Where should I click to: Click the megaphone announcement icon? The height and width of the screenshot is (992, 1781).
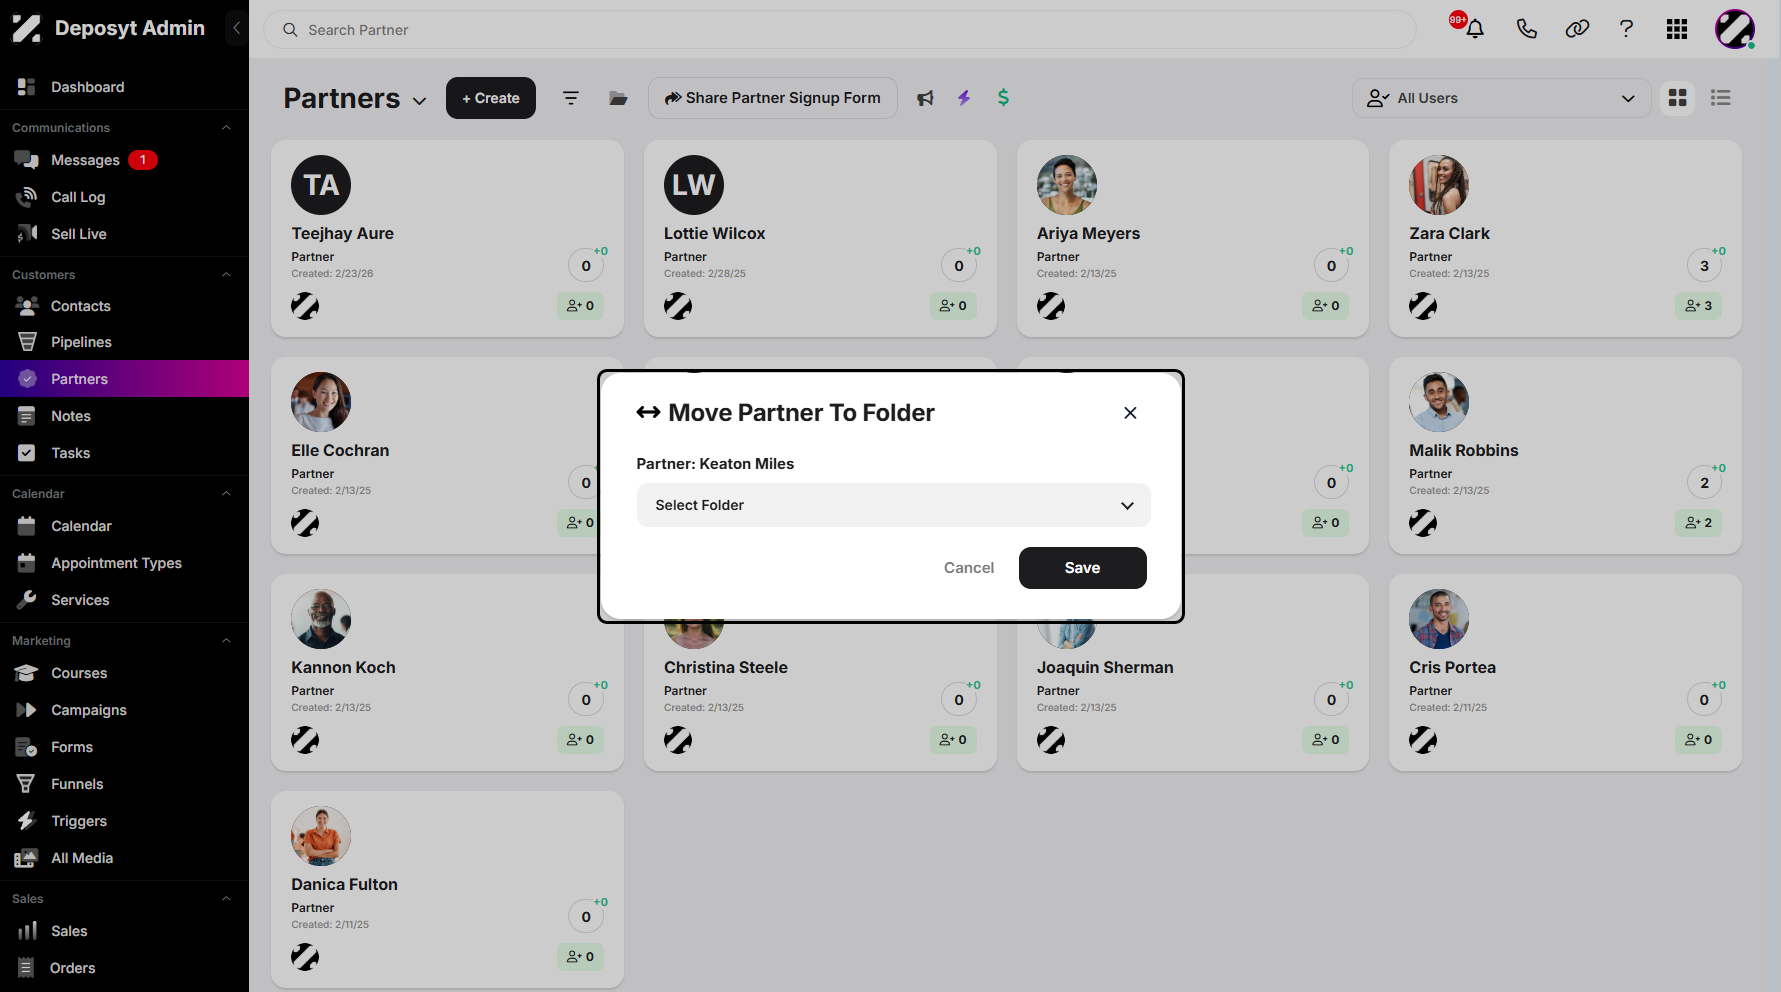pyautogui.click(x=926, y=98)
